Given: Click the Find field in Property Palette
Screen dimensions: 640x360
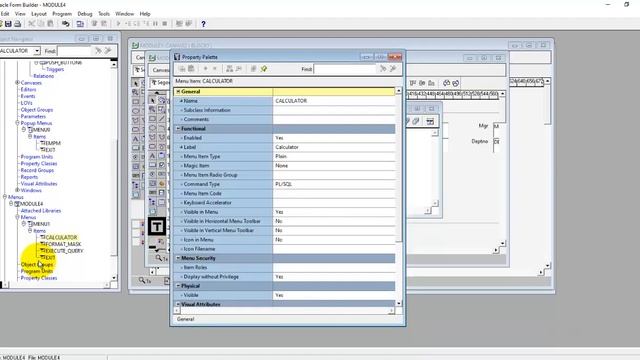Looking at the screenshot, I should [x=345, y=69].
